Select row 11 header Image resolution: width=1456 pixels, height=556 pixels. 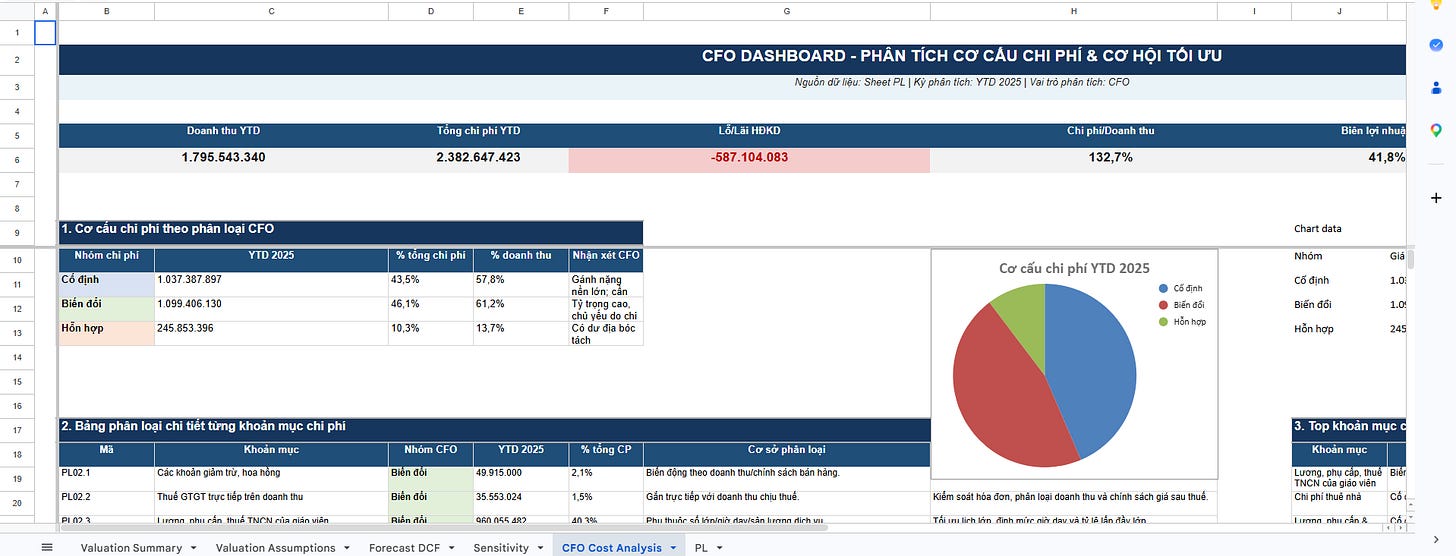pos(16,284)
